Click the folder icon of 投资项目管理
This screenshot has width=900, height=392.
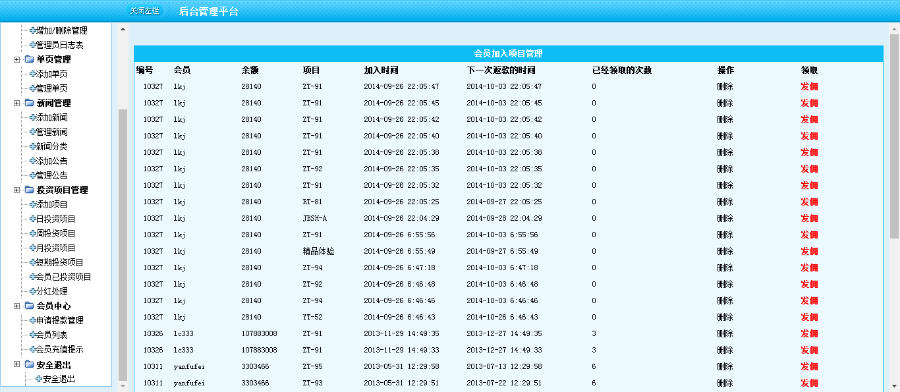pos(29,189)
